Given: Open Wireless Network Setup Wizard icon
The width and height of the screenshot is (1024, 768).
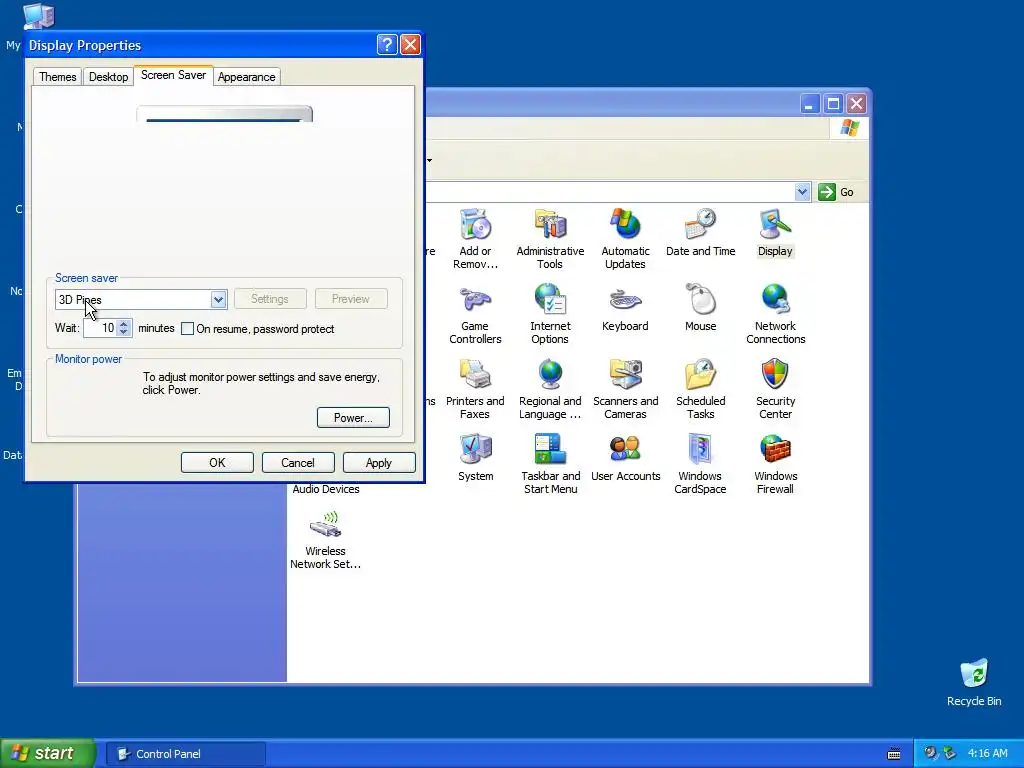Looking at the screenshot, I should 325,539.
